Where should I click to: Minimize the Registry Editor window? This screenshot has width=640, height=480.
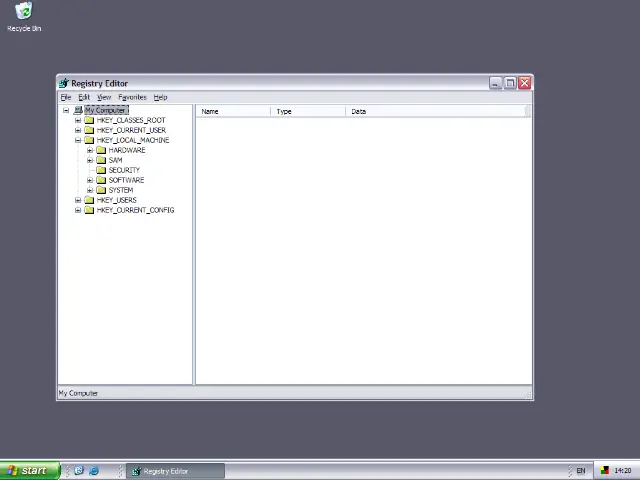(495, 83)
